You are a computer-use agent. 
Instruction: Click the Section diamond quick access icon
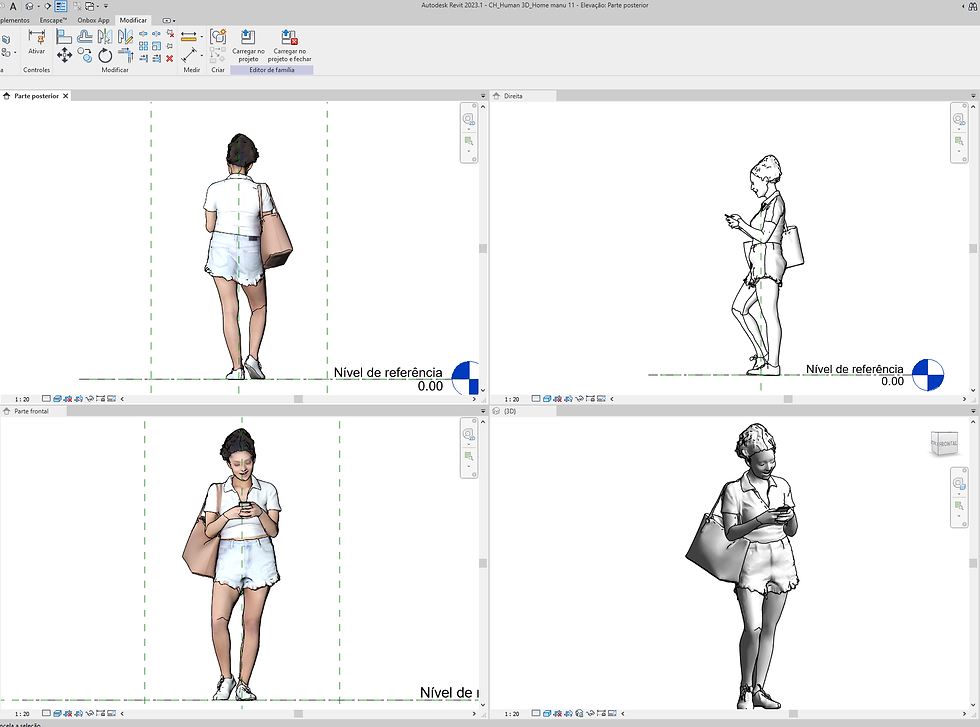click(48, 6)
